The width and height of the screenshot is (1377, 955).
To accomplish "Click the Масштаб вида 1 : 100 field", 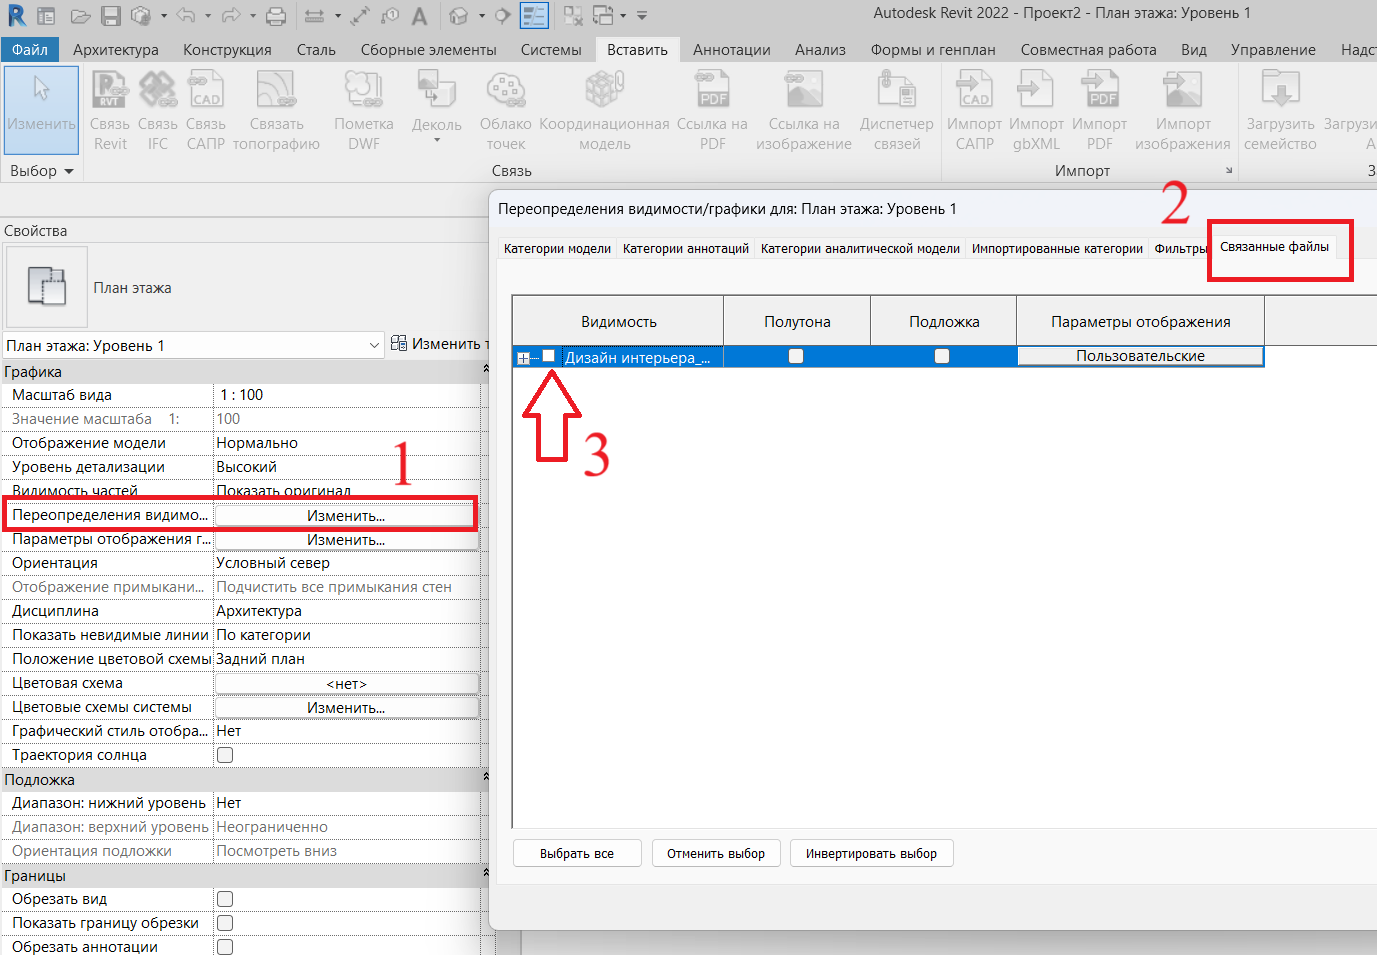I will (346, 395).
